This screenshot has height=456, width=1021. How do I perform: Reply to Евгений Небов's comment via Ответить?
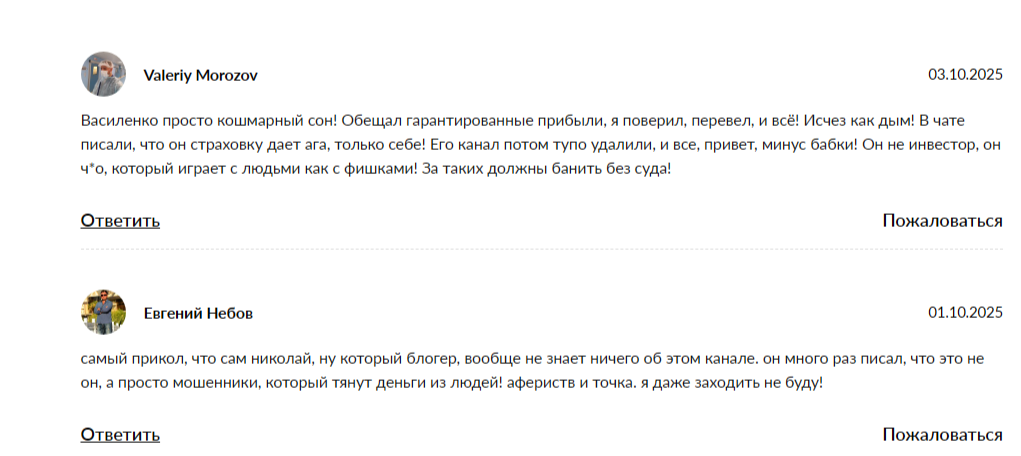(x=120, y=435)
